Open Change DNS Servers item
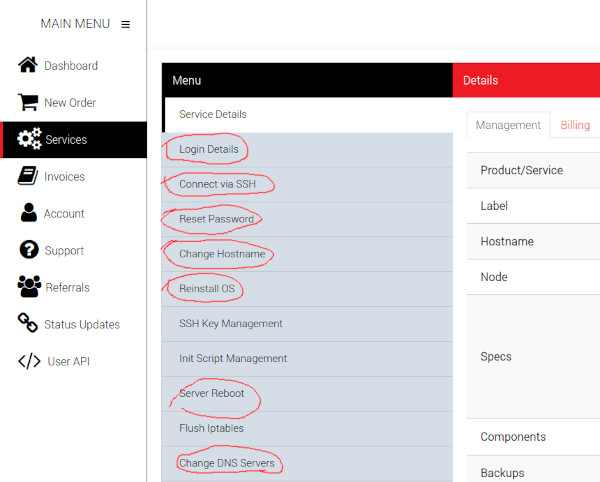 pyautogui.click(x=307, y=463)
